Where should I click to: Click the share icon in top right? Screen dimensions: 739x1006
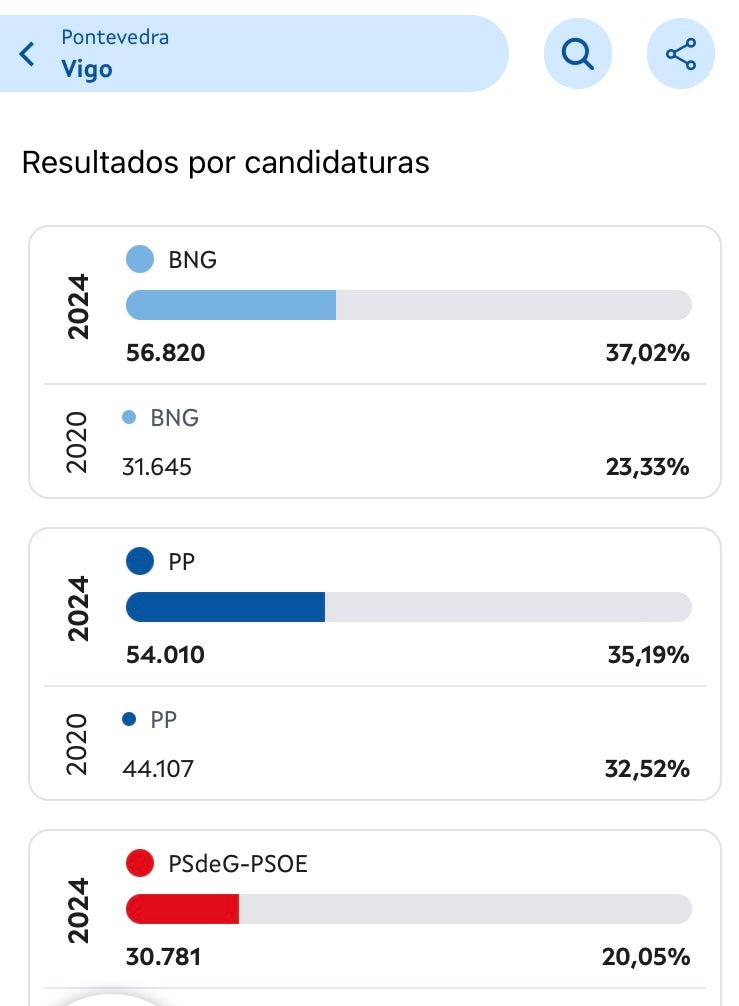pyautogui.click(x=681, y=54)
